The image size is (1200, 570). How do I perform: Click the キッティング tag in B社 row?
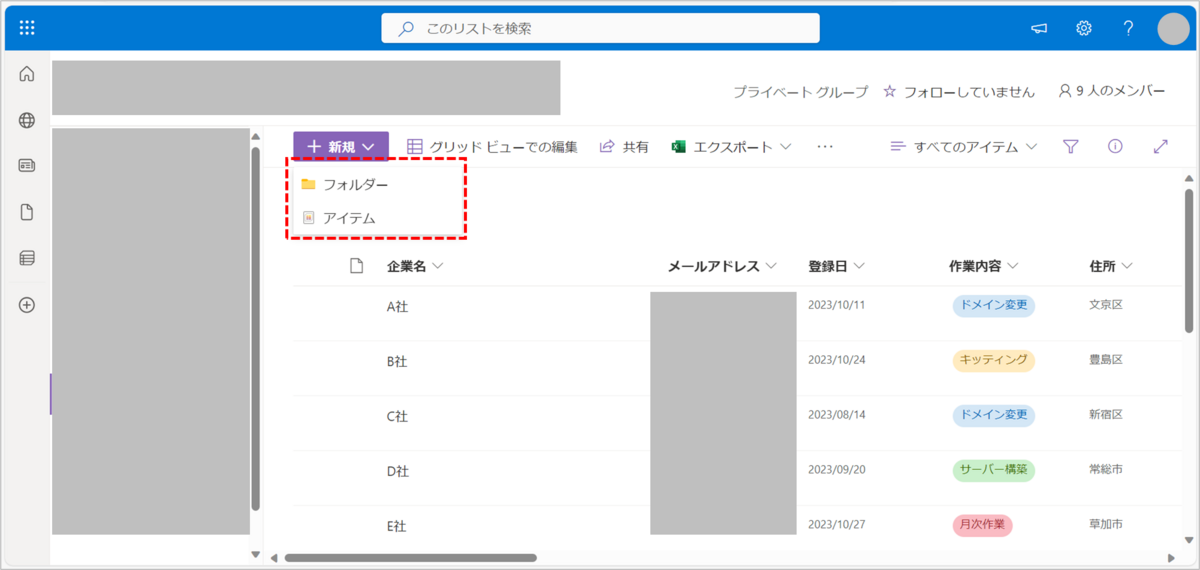coord(993,360)
